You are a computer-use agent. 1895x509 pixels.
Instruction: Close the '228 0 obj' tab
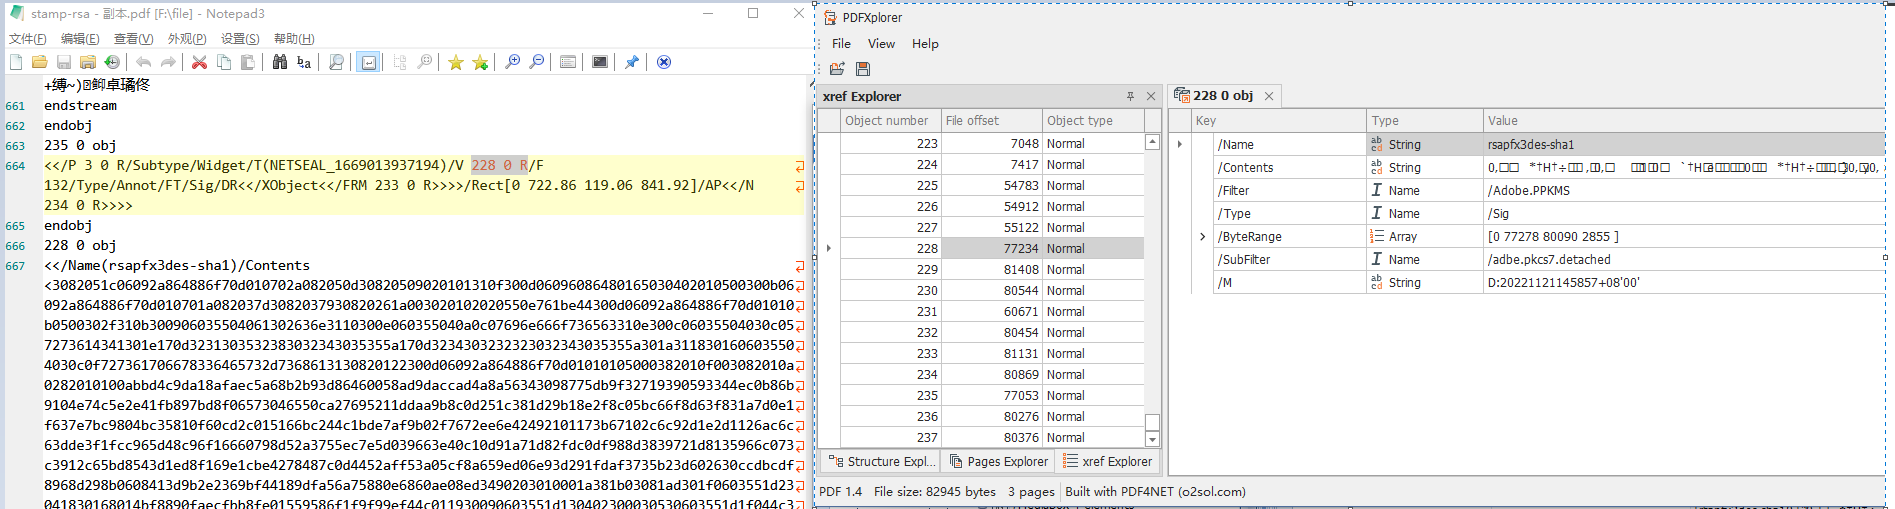[1269, 96]
